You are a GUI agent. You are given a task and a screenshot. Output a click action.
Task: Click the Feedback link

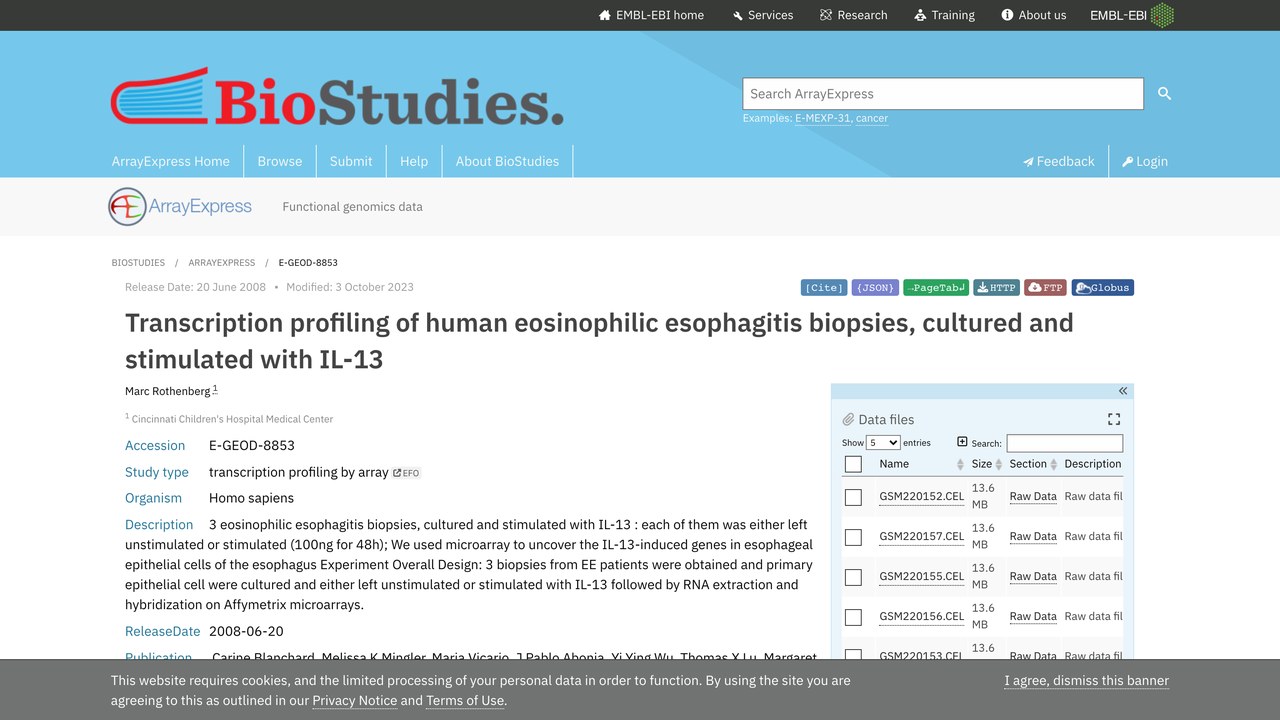(1059, 161)
